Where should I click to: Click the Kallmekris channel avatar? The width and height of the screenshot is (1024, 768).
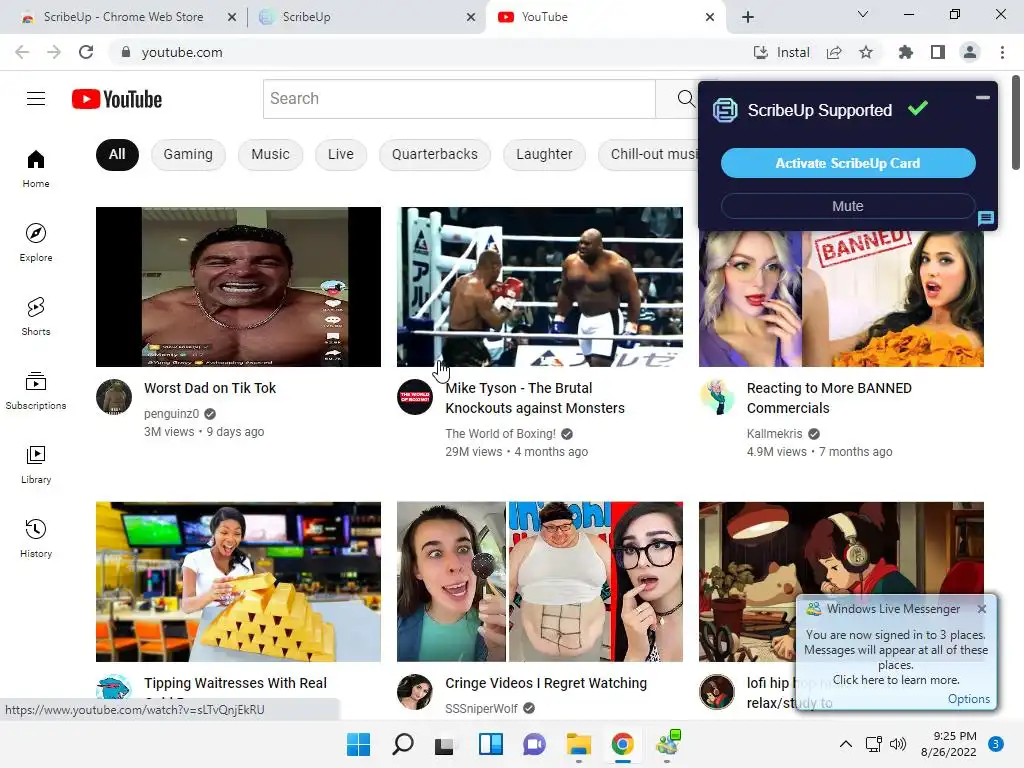(x=717, y=397)
